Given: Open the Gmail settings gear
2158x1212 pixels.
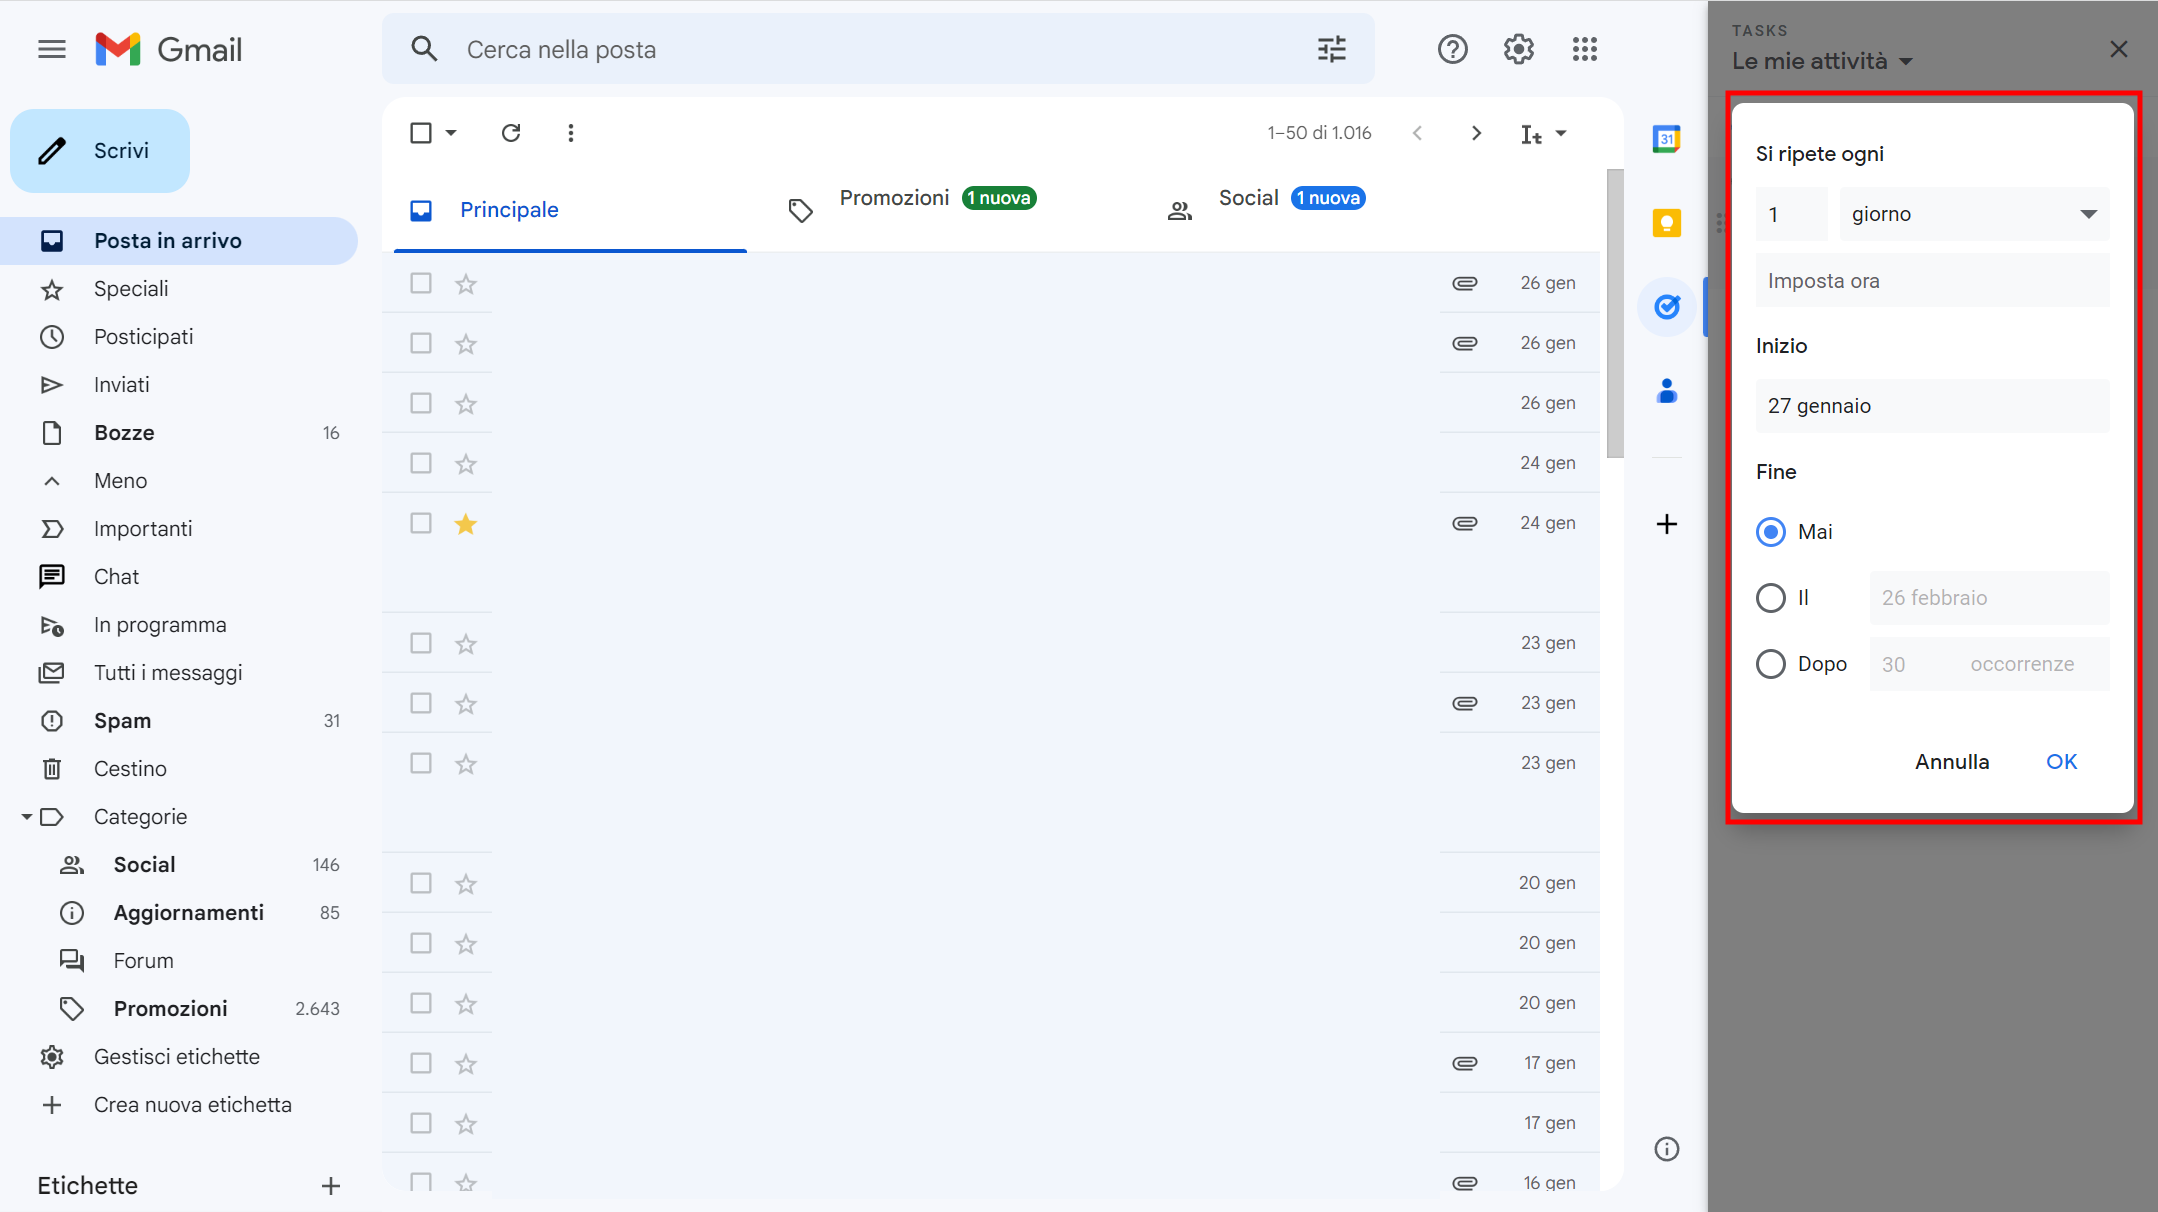Looking at the screenshot, I should click(1518, 49).
